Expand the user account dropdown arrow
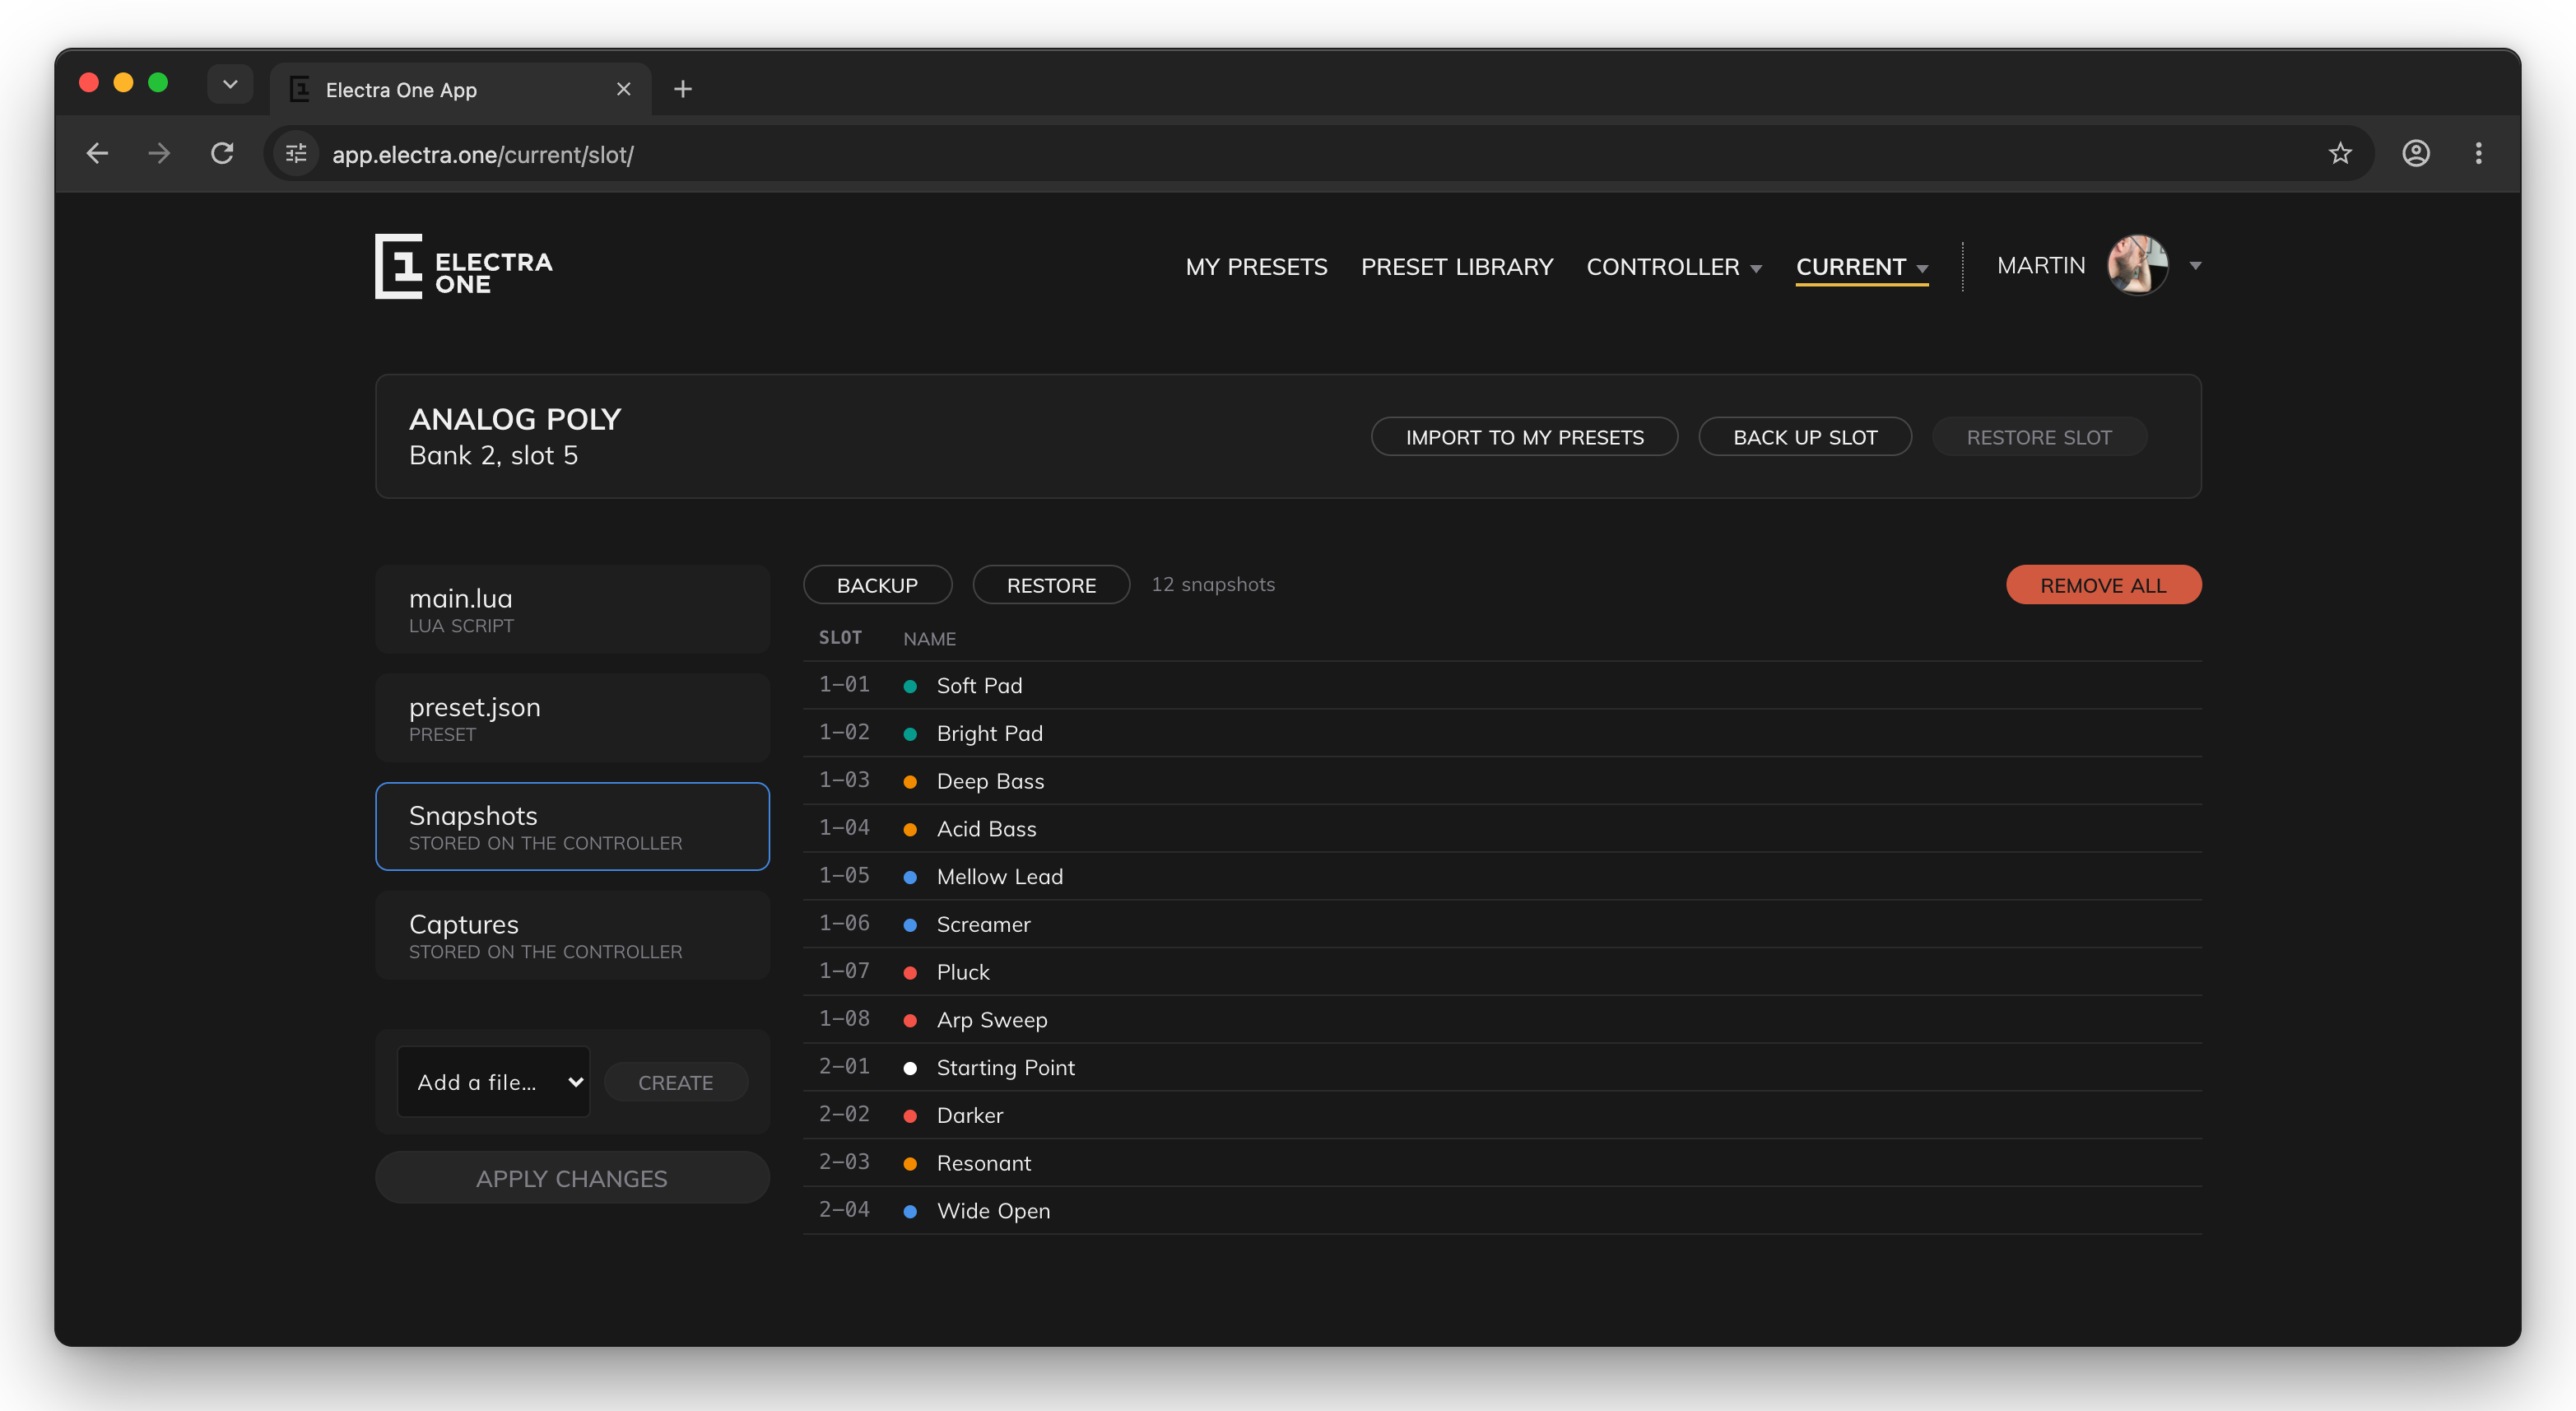This screenshot has width=2576, height=1411. point(2195,266)
